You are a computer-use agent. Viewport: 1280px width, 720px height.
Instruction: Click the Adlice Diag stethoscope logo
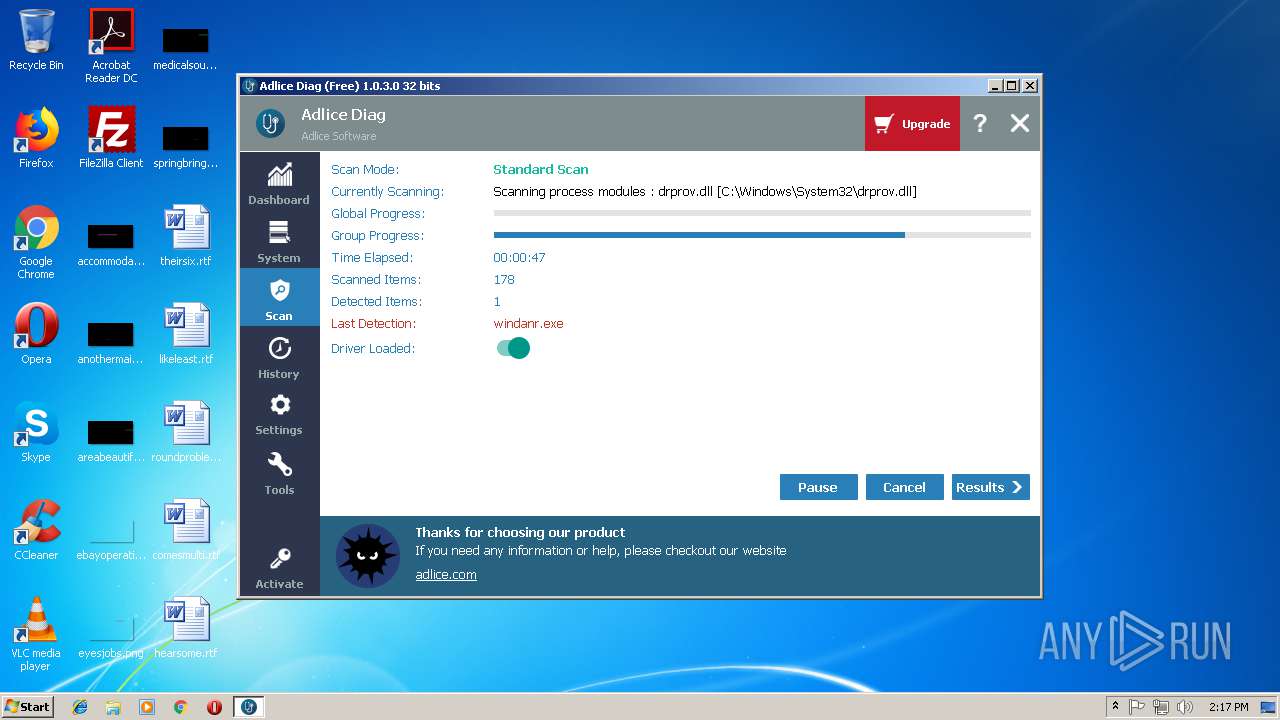270,123
